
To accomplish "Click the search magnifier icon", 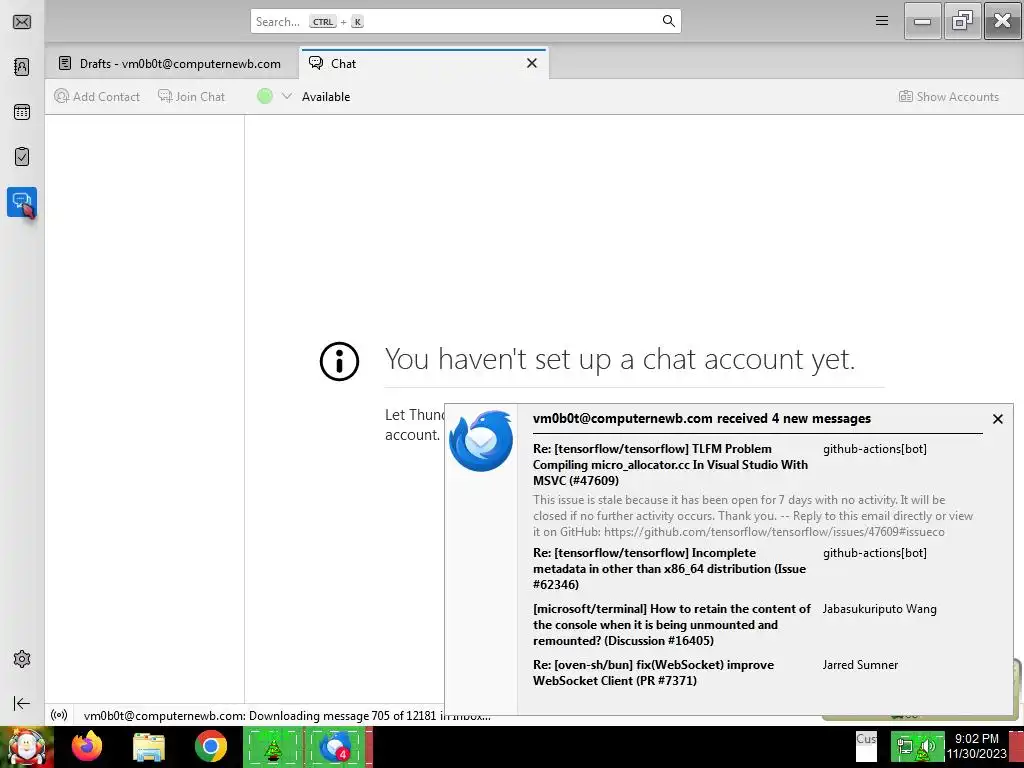I will tap(668, 21).
